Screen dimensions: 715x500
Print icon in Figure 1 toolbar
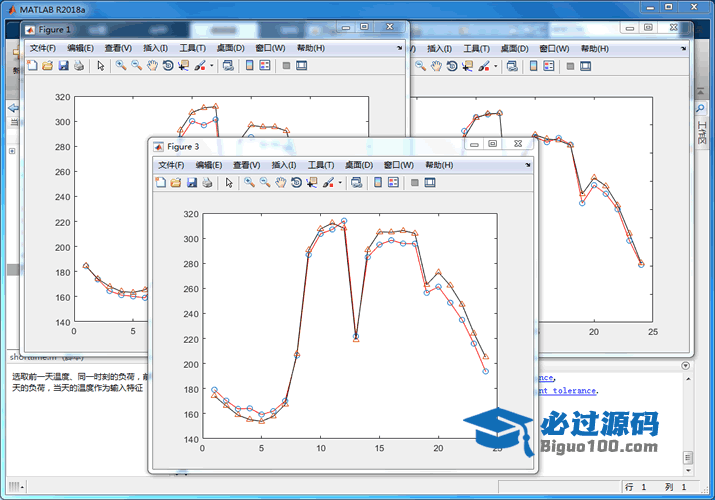(x=79, y=66)
